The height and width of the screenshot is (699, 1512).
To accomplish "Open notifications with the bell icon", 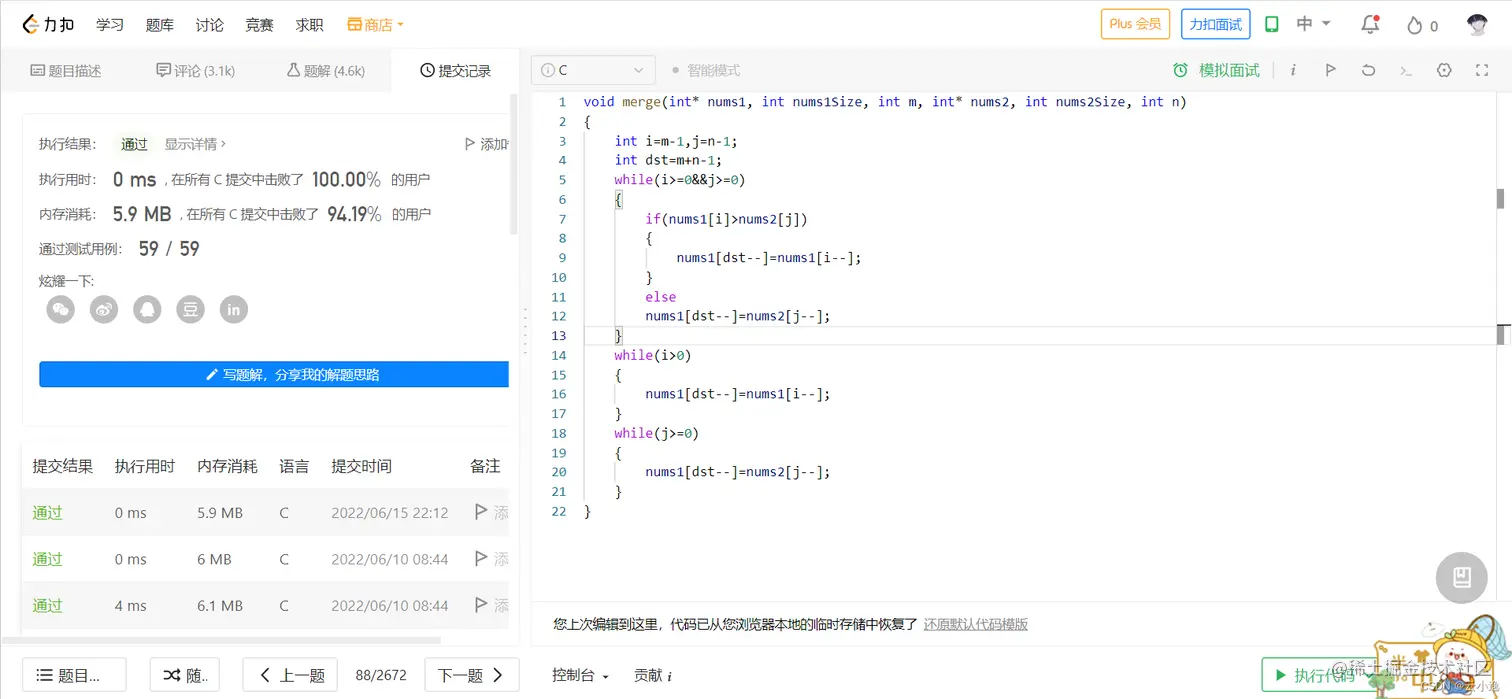I will coord(1370,24).
